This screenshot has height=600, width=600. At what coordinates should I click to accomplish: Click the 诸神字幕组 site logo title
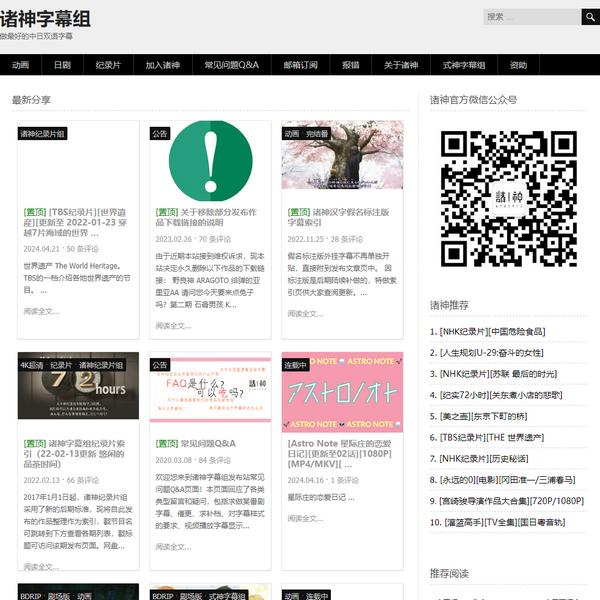[x=45, y=19]
